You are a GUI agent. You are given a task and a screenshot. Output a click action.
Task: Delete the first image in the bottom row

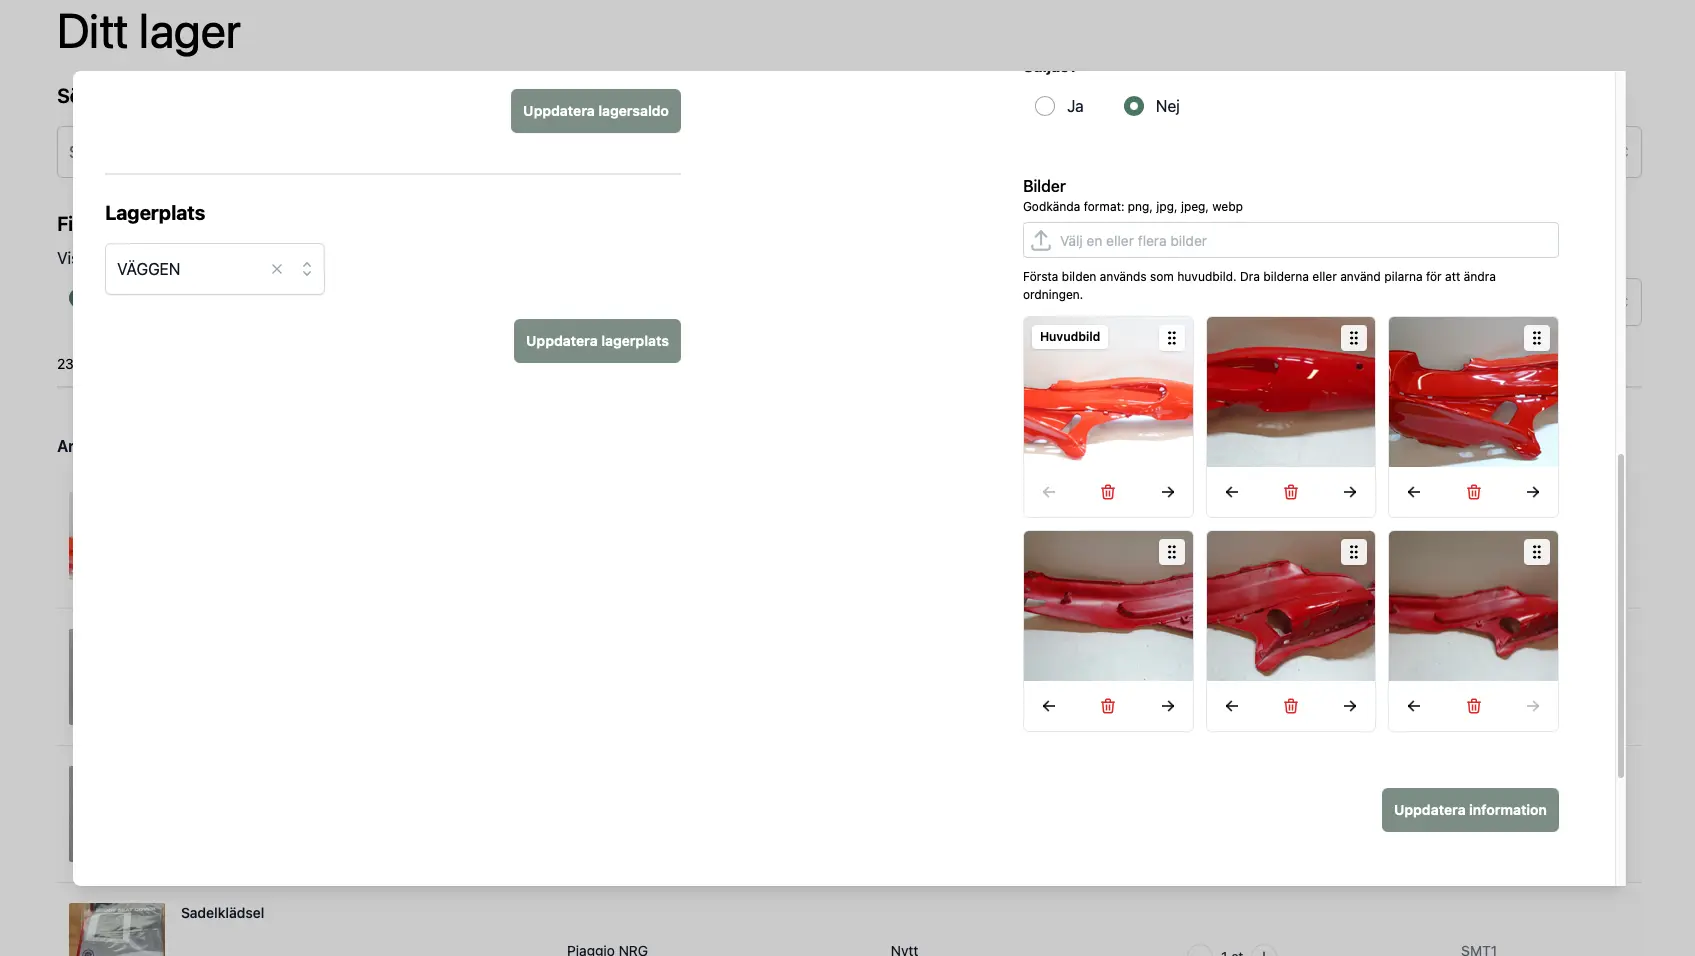point(1108,706)
